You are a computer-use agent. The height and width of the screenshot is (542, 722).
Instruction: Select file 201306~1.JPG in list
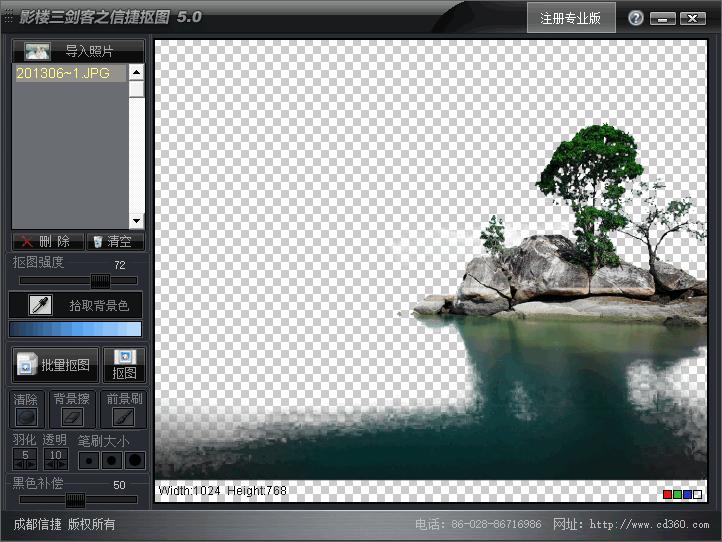click(x=70, y=73)
